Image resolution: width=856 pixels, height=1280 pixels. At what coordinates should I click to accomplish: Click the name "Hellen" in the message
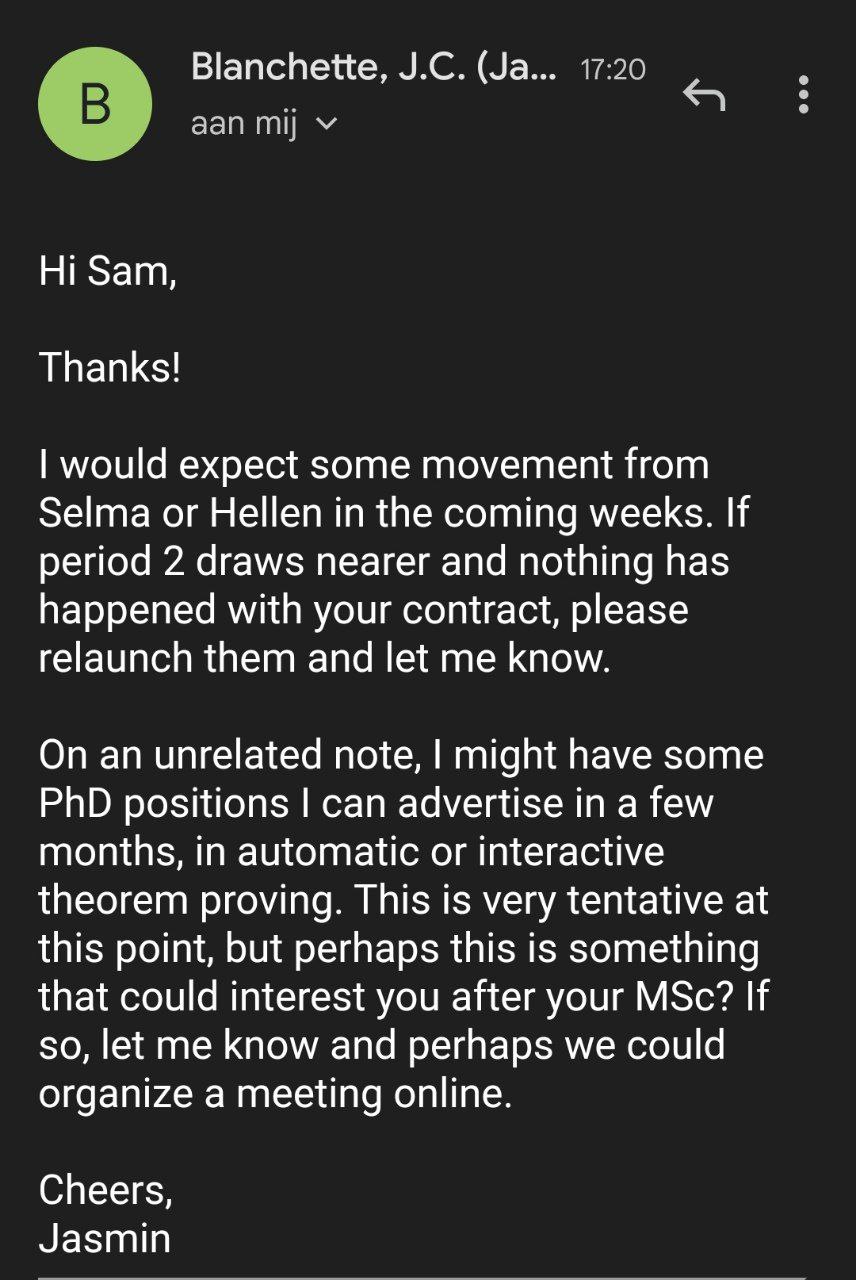point(265,513)
